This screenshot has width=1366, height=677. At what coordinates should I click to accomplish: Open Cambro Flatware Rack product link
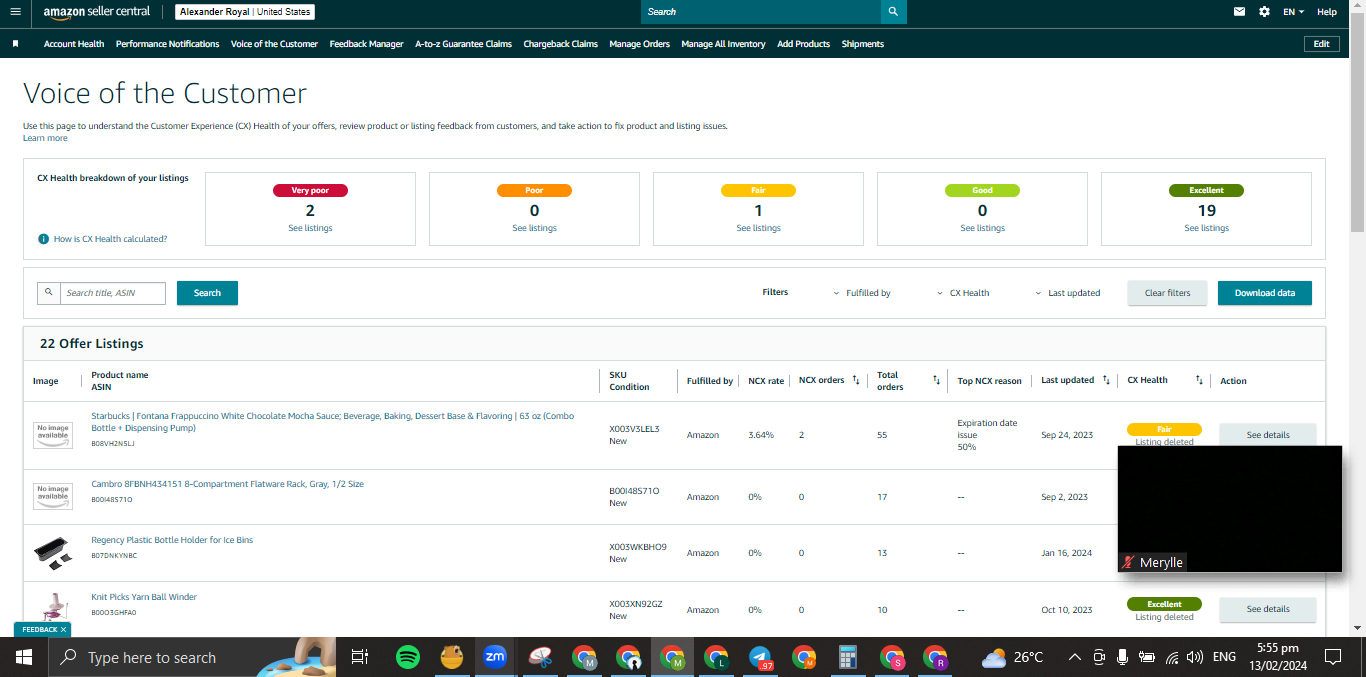pos(227,484)
